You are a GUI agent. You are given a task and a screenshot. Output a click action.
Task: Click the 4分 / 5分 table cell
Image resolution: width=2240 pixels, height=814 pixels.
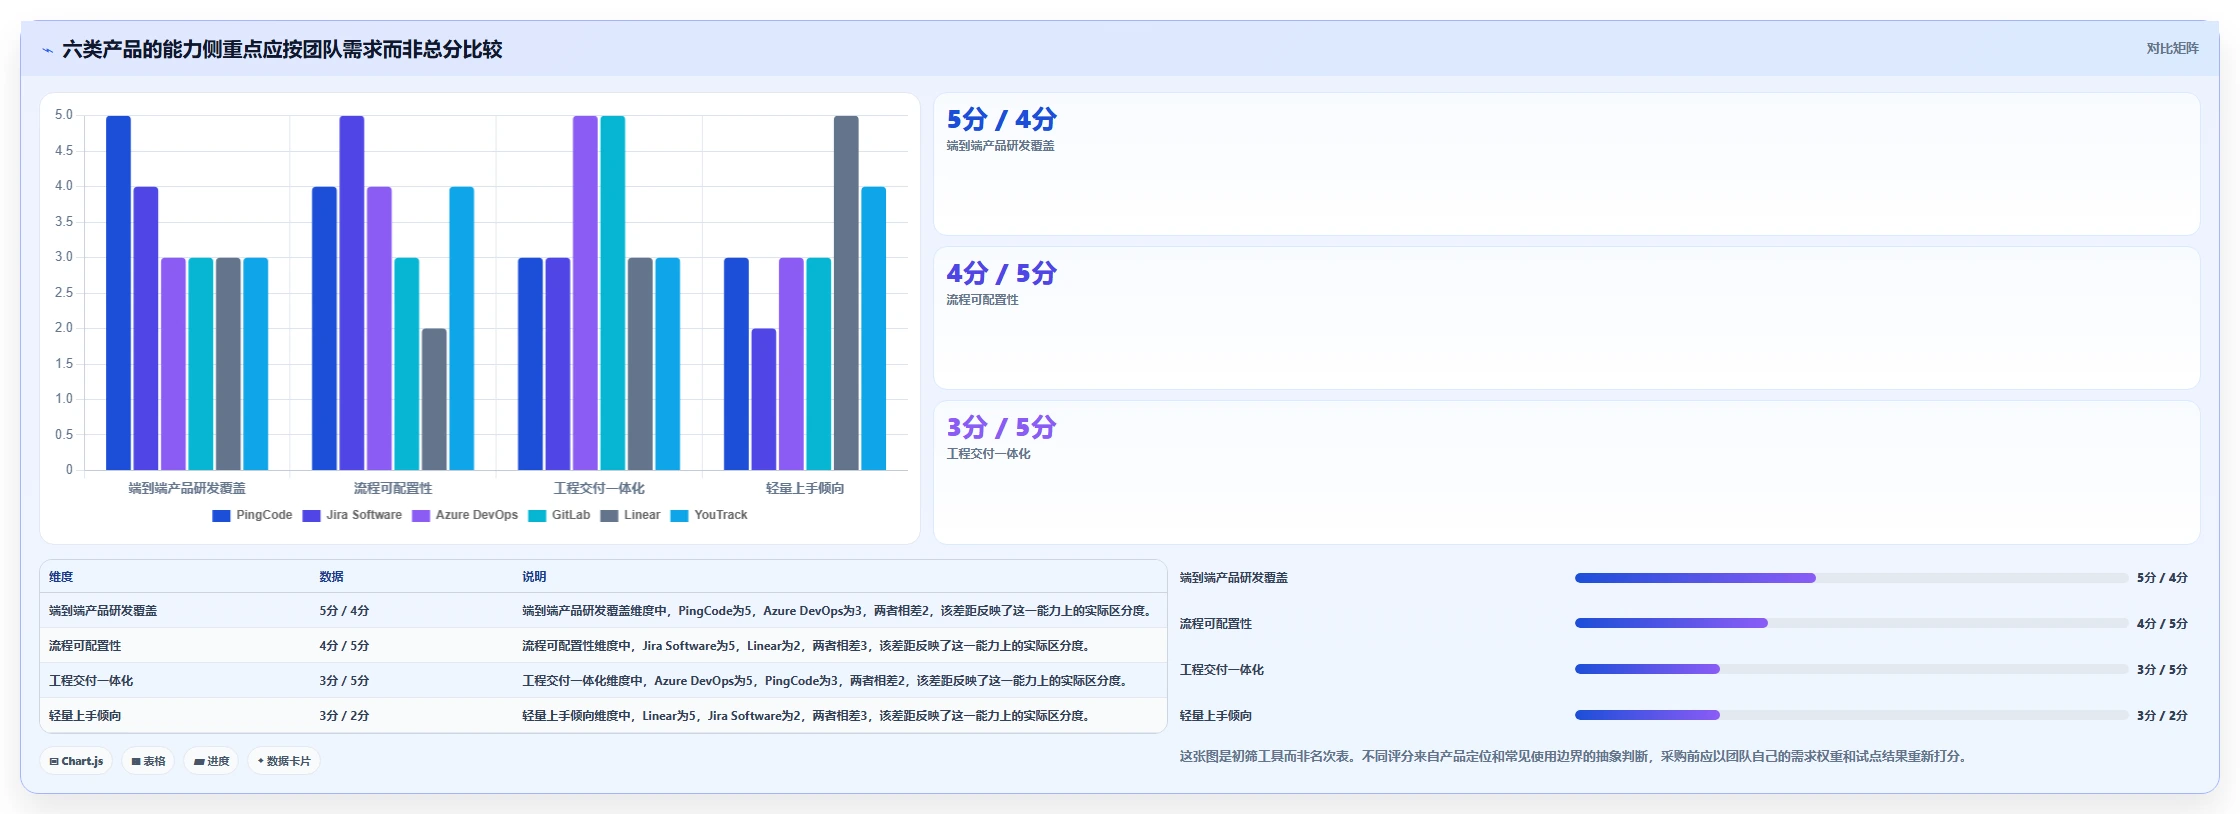pyautogui.click(x=344, y=646)
